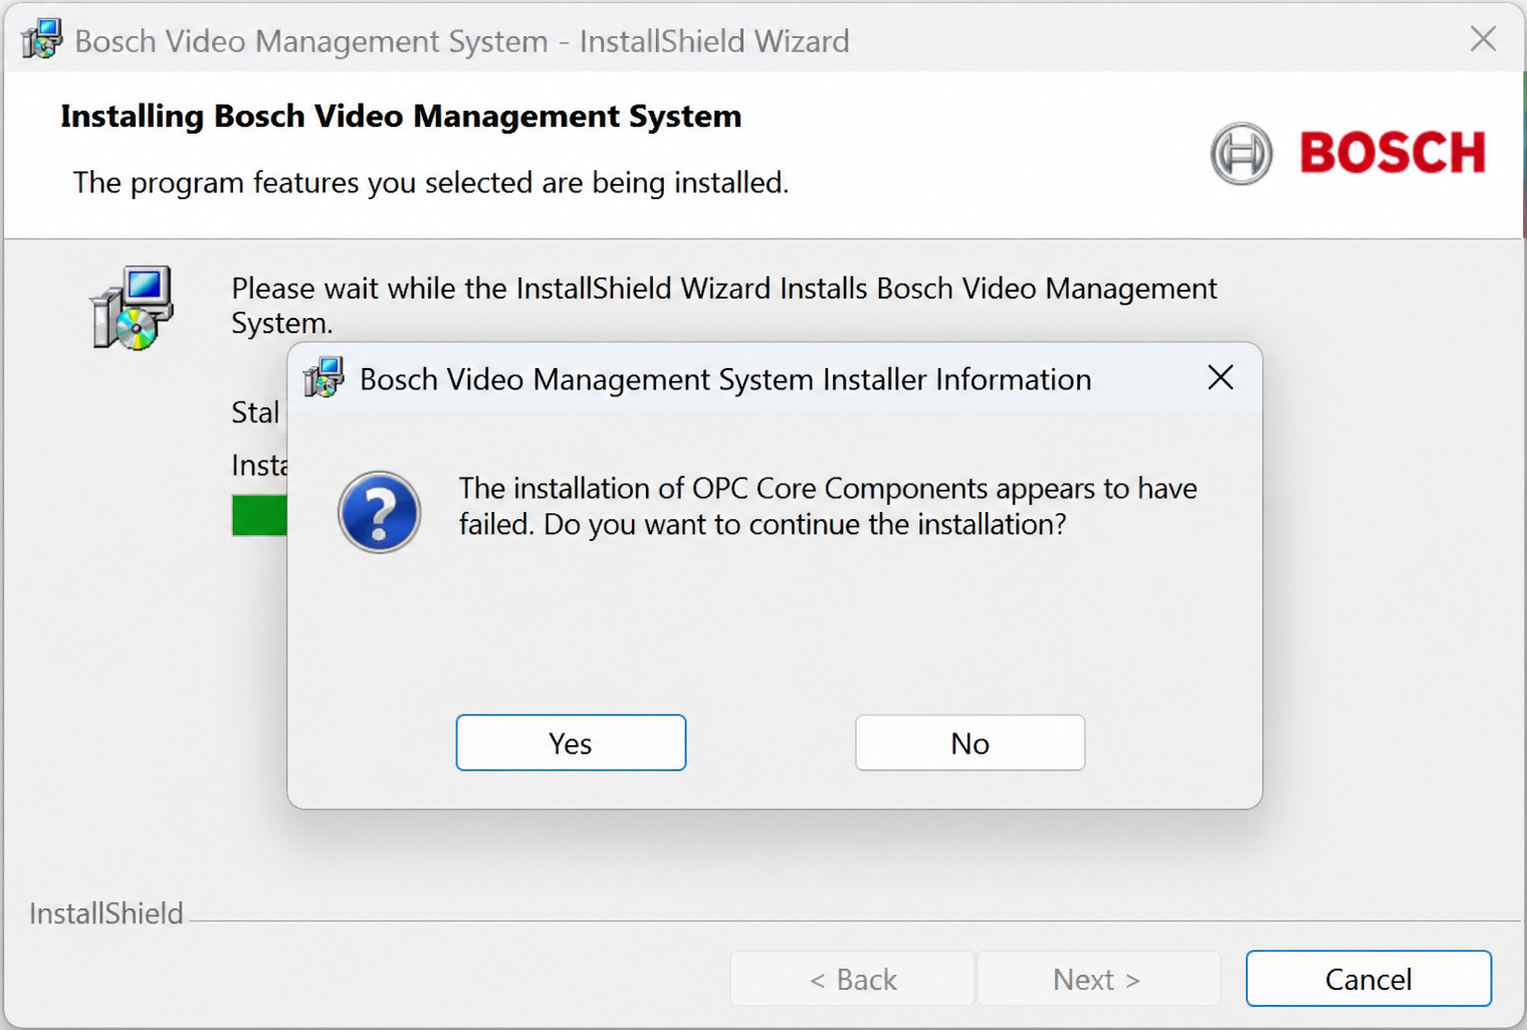1527x1030 pixels.
Task: Click the disabled Back button
Action: tap(852, 978)
